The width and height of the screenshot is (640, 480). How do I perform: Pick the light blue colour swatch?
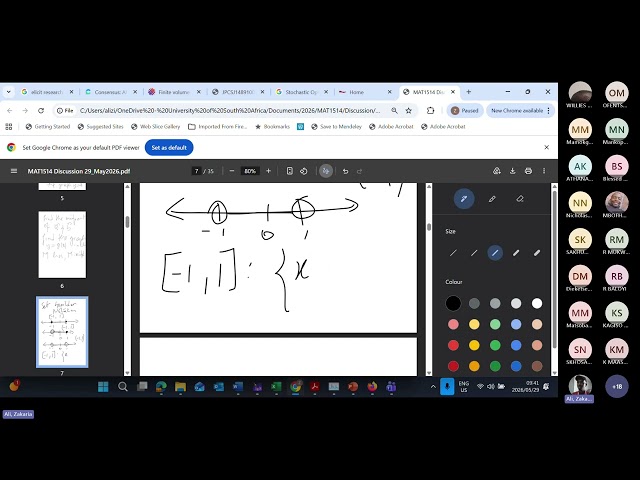pos(516,324)
